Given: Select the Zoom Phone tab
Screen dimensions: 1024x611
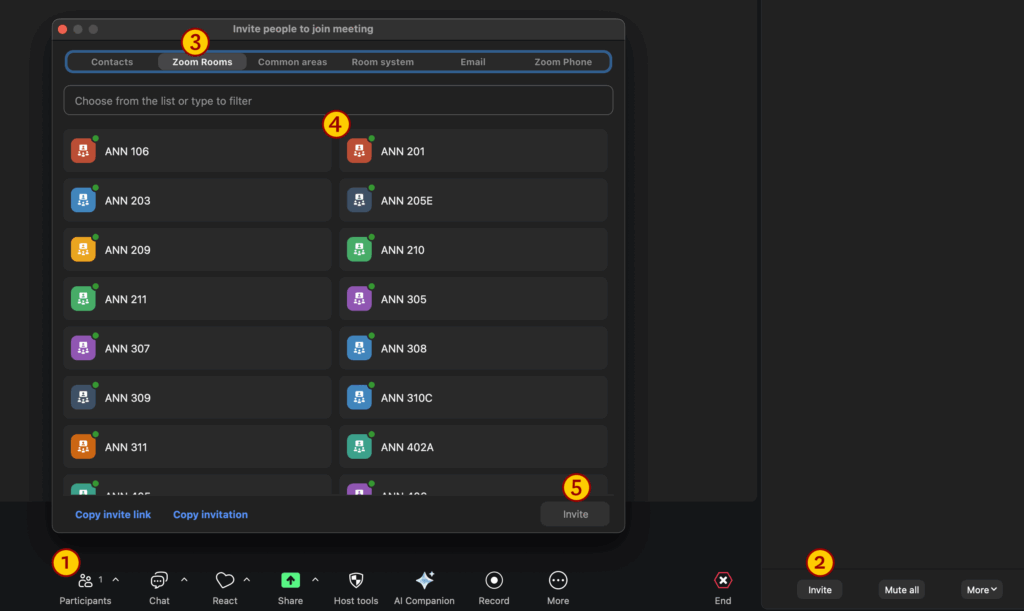Looking at the screenshot, I should click(562, 62).
